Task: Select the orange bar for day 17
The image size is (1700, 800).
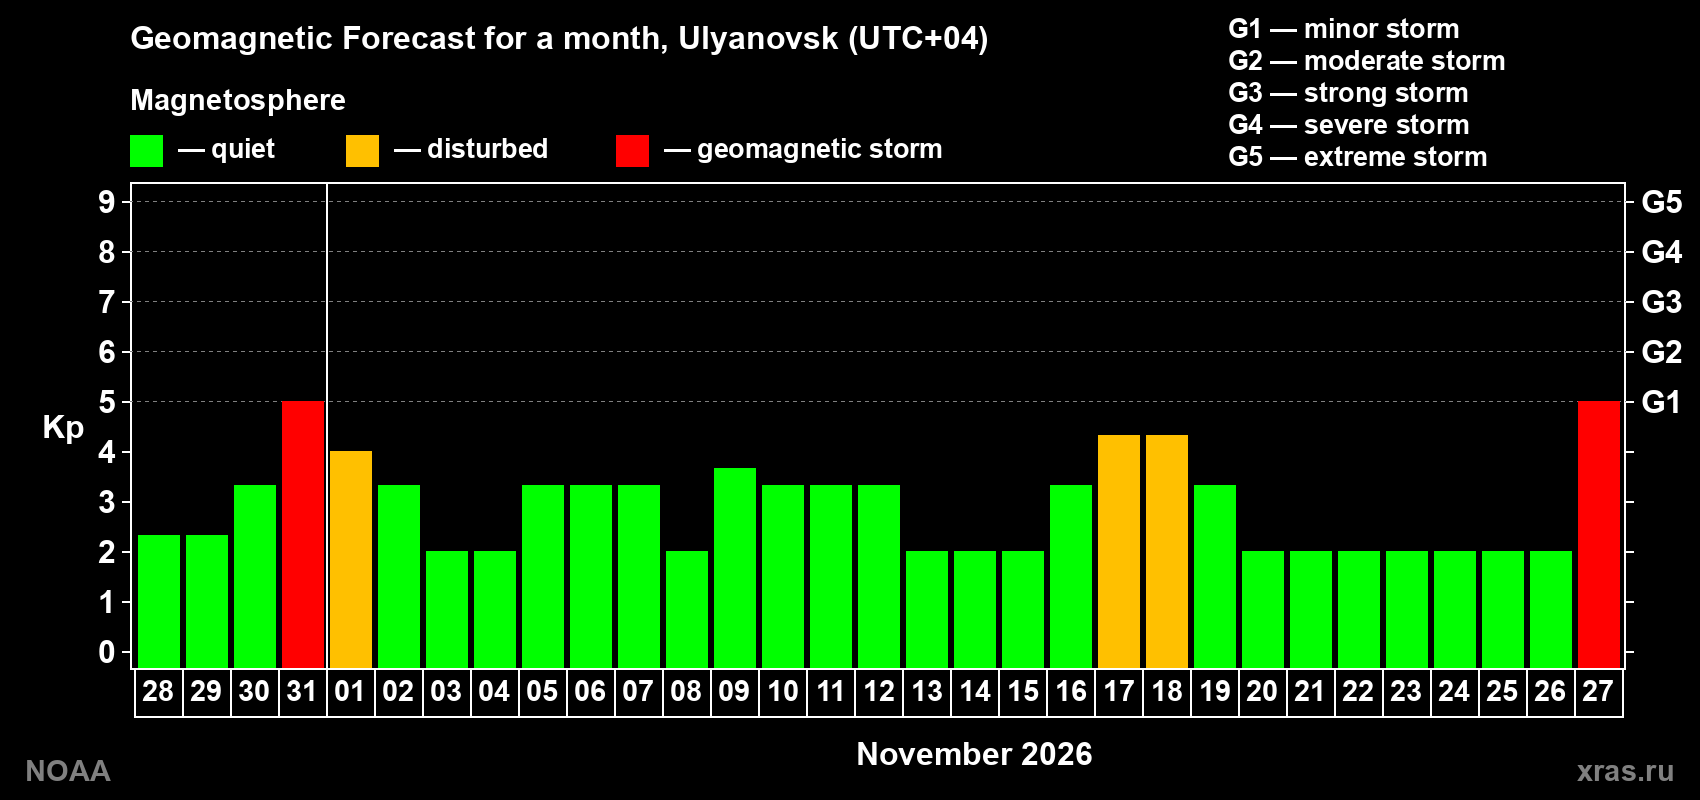Action: (1119, 552)
